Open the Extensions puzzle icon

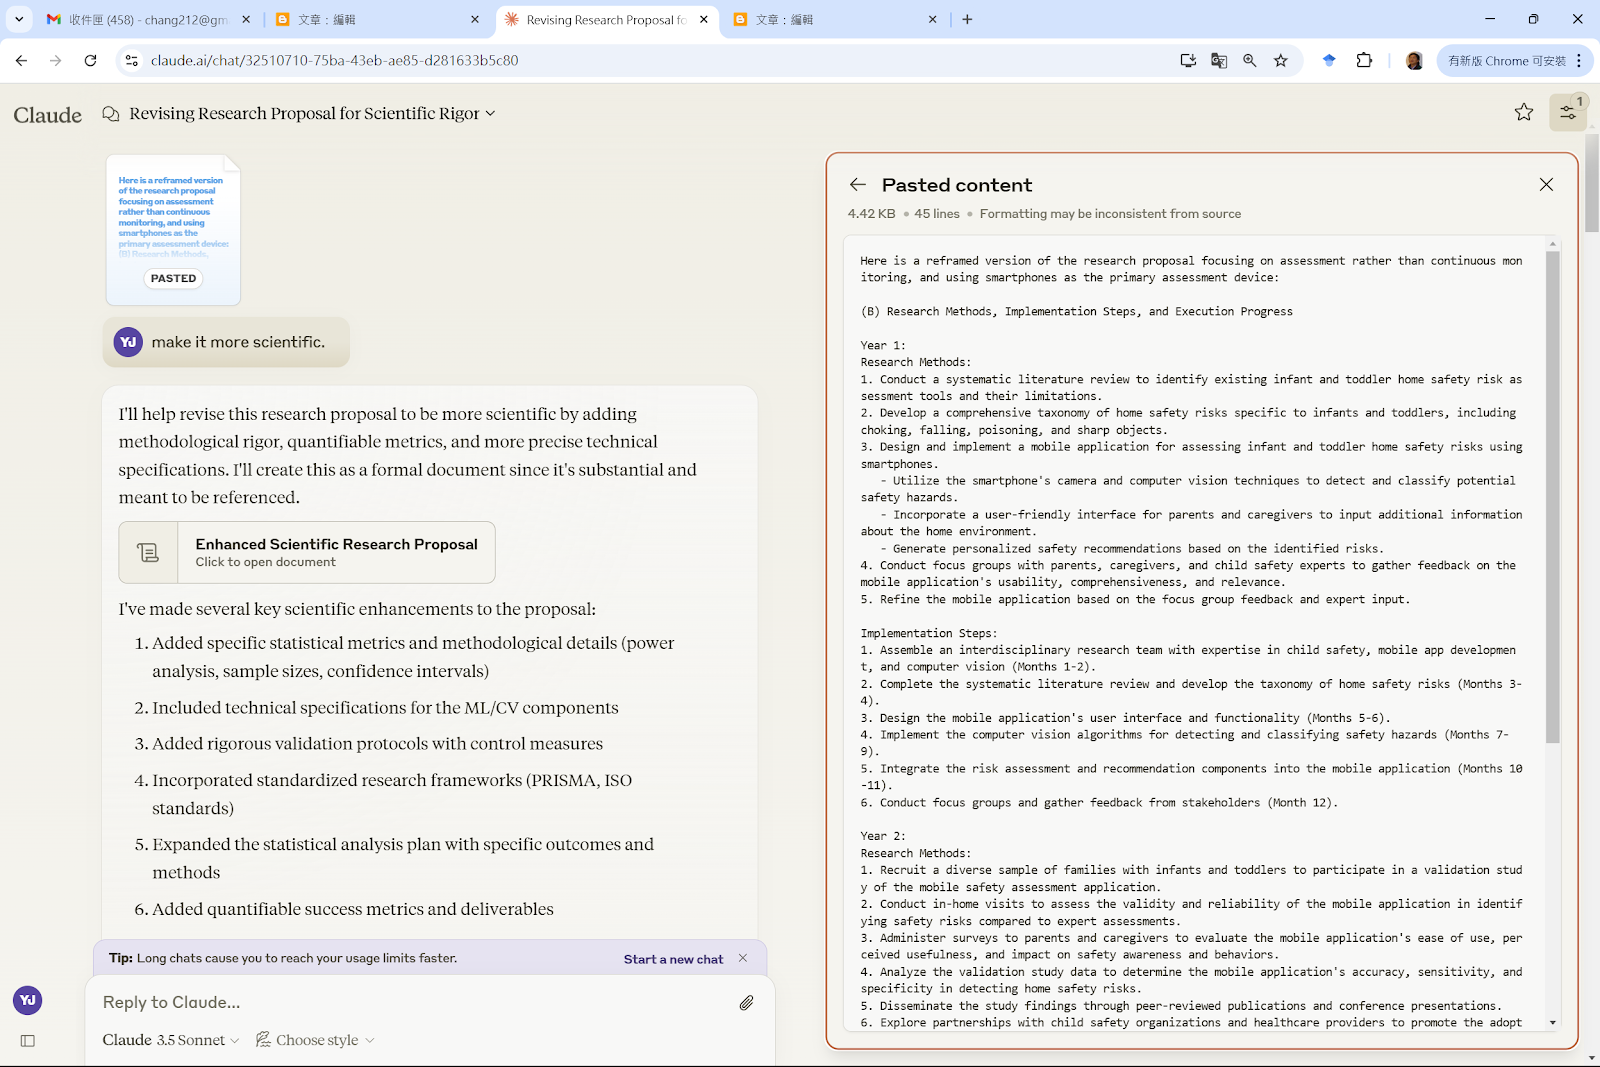point(1364,61)
